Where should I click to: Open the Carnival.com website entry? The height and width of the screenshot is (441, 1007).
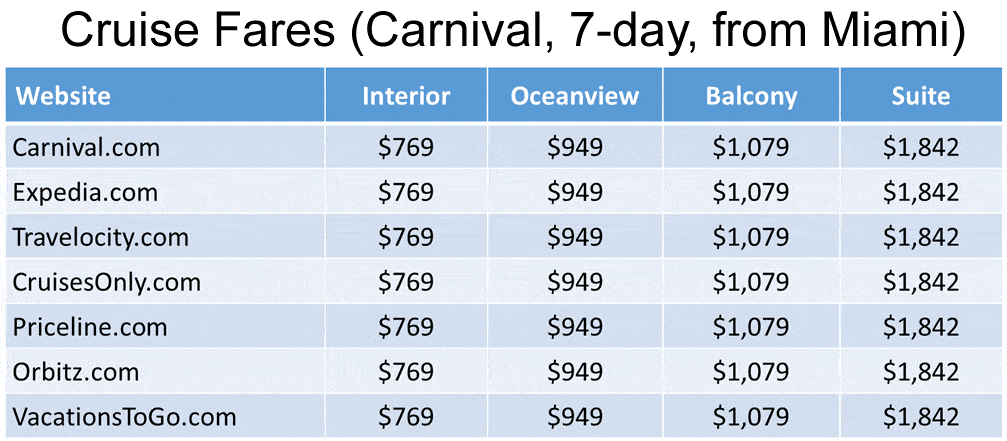(x=85, y=148)
